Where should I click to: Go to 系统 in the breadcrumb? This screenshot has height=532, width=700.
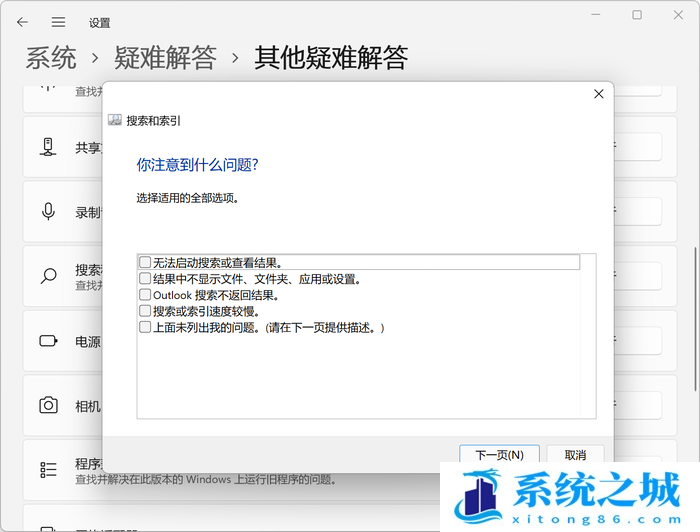click(x=51, y=57)
